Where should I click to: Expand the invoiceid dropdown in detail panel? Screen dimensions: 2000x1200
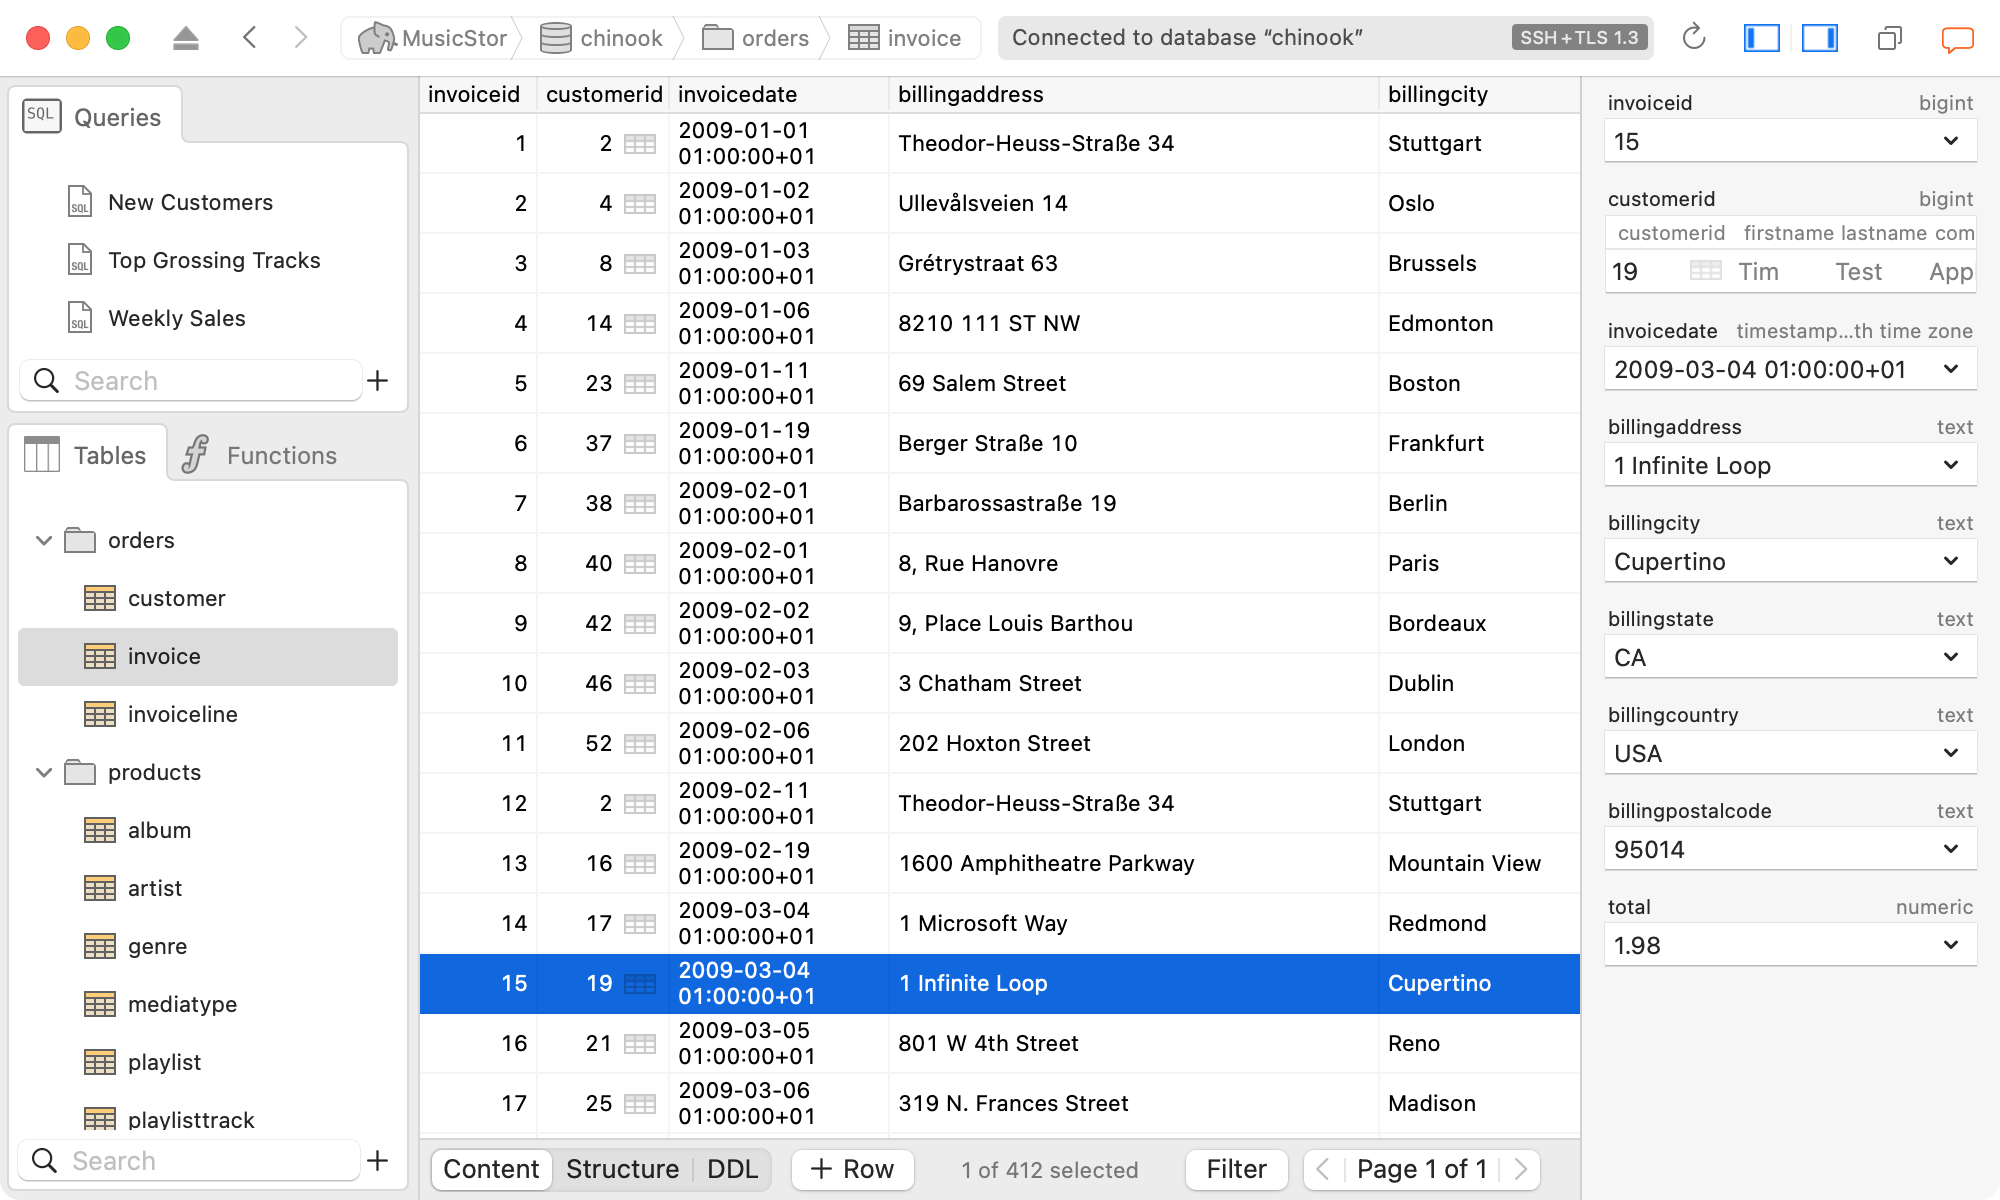[x=1949, y=141]
